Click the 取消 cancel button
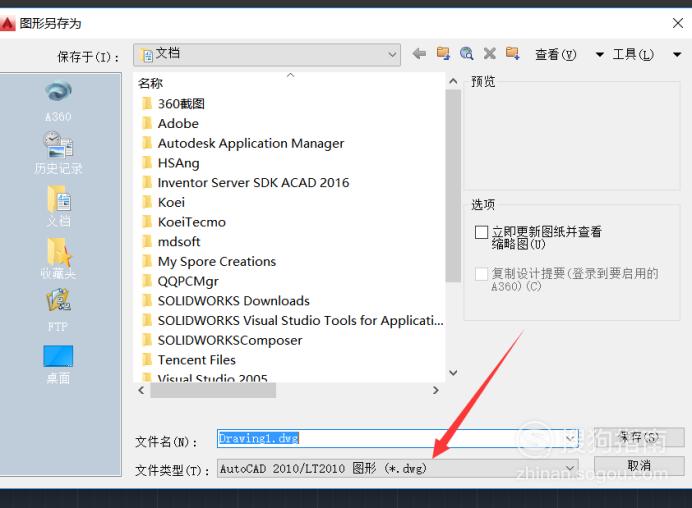Image resolution: width=692 pixels, height=508 pixels. click(639, 466)
